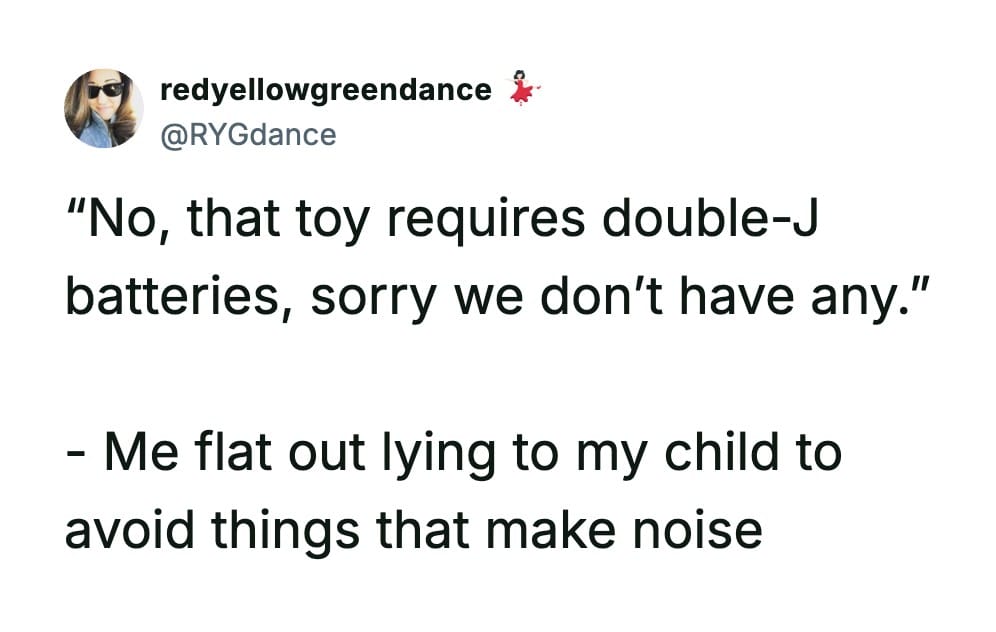Screen dimensions: 996x632
Task: Open the redyellowgreendance display name
Action: (326, 90)
